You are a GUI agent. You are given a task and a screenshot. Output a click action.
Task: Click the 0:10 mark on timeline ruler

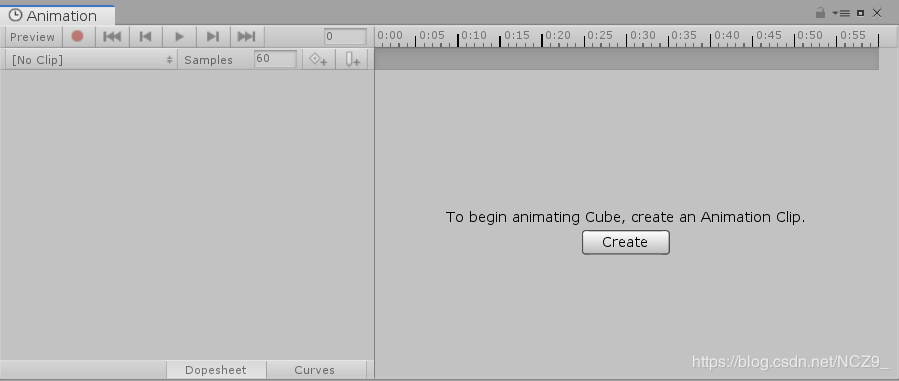(474, 36)
